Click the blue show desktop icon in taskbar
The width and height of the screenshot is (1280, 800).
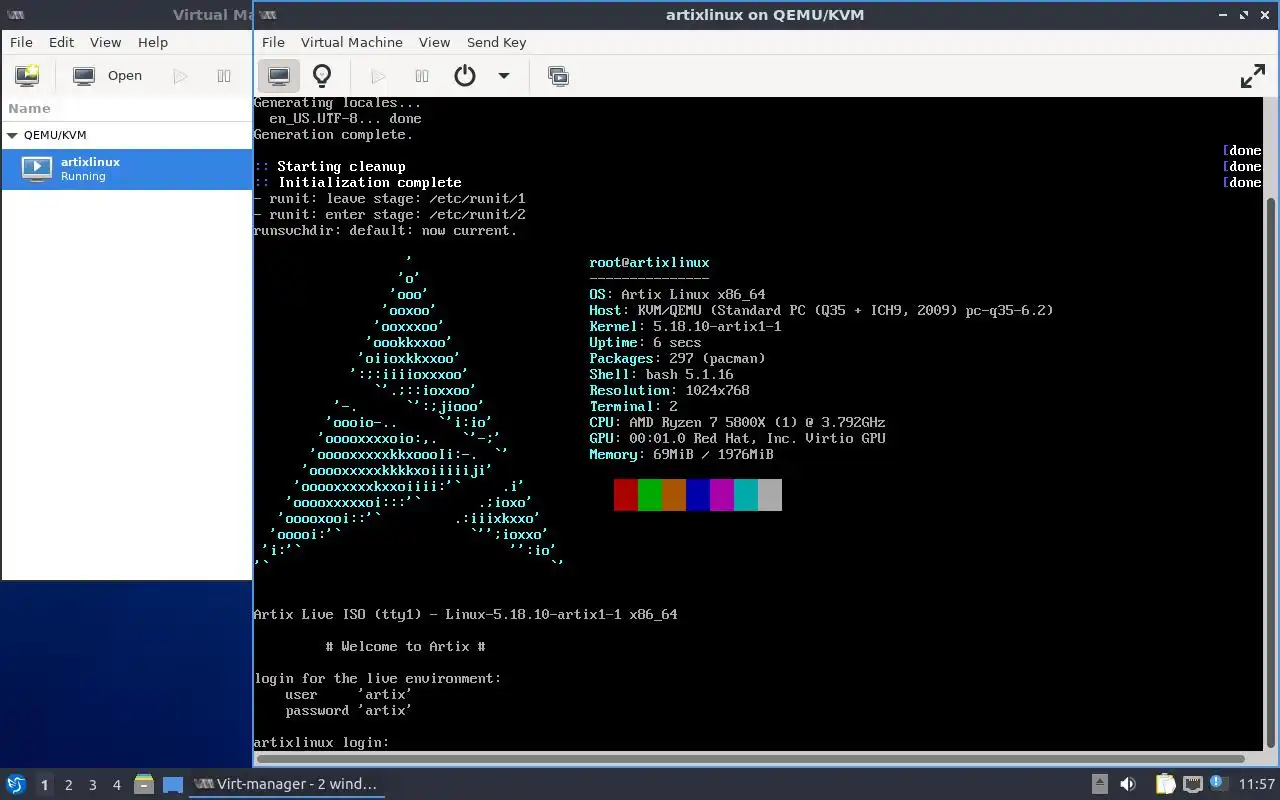point(172,784)
